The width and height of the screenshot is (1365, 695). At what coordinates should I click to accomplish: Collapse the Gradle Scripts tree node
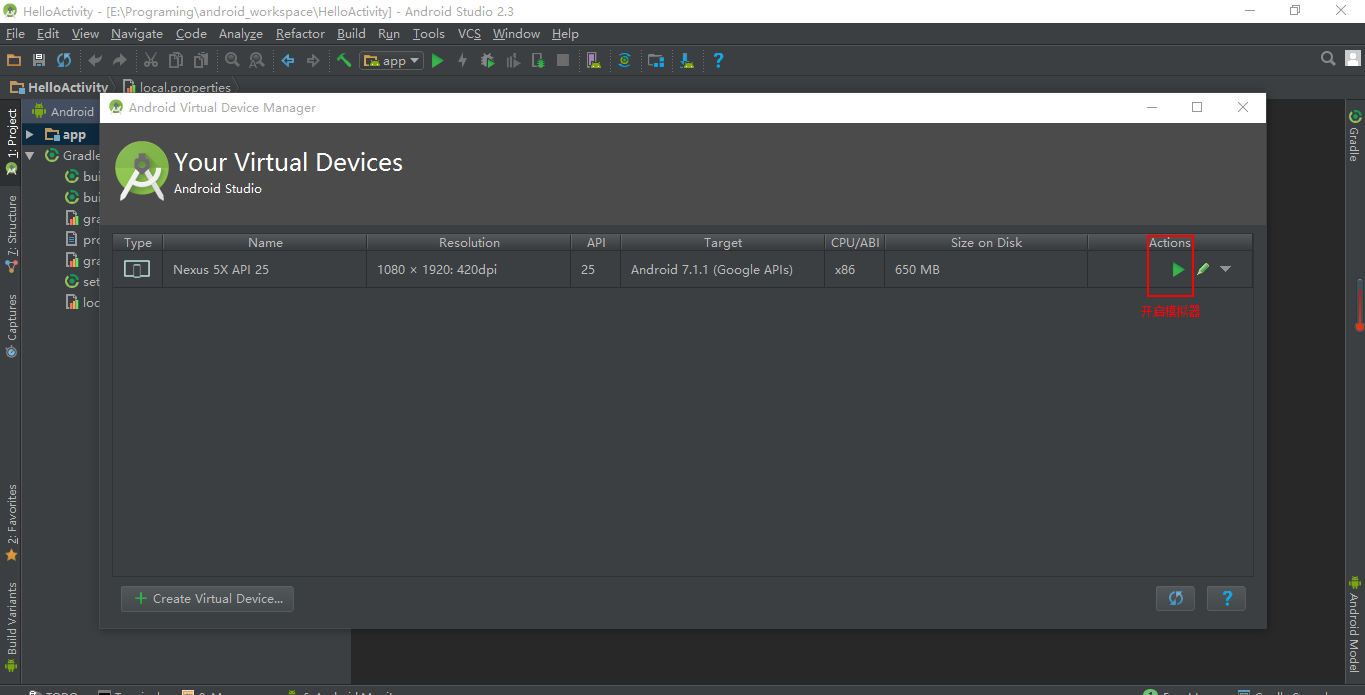pos(30,156)
